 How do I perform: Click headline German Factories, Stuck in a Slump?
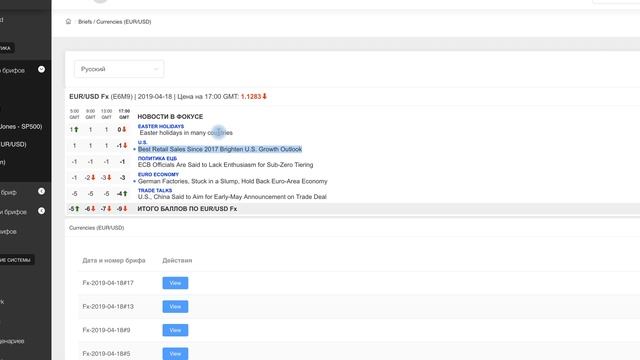pyautogui.click(x=233, y=181)
